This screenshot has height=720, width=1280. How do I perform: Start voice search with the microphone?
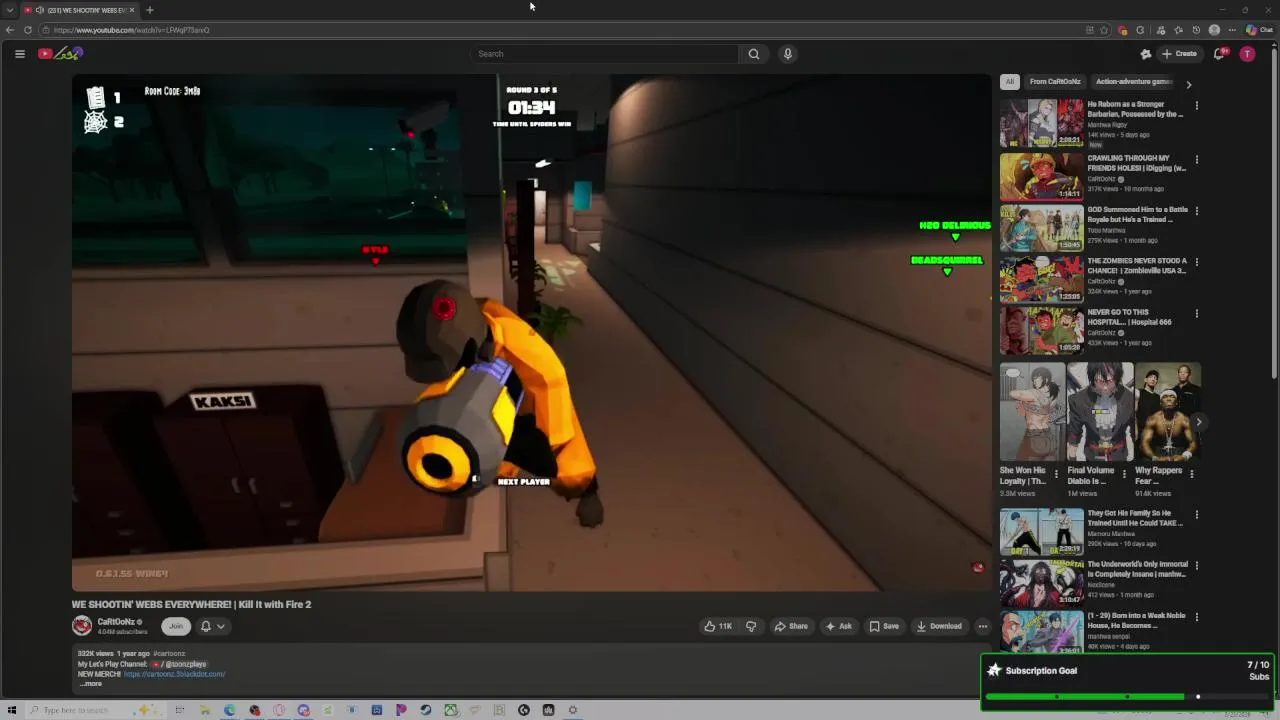pos(788,54)
